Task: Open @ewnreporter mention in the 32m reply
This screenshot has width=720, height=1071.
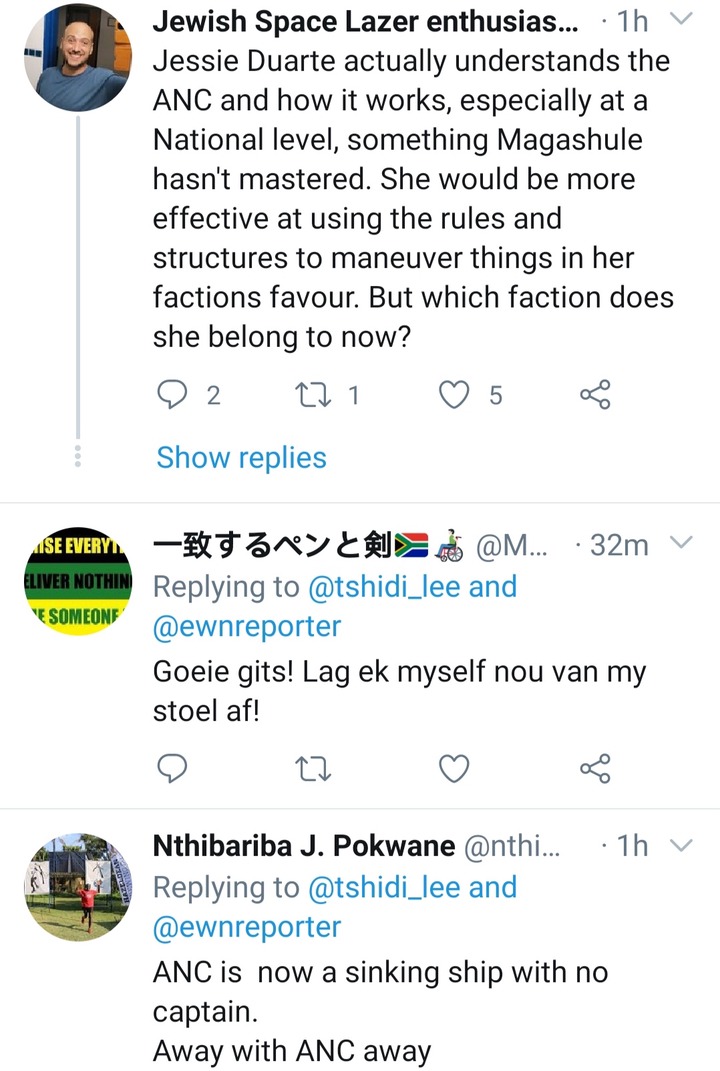Action: coord(247,626)
